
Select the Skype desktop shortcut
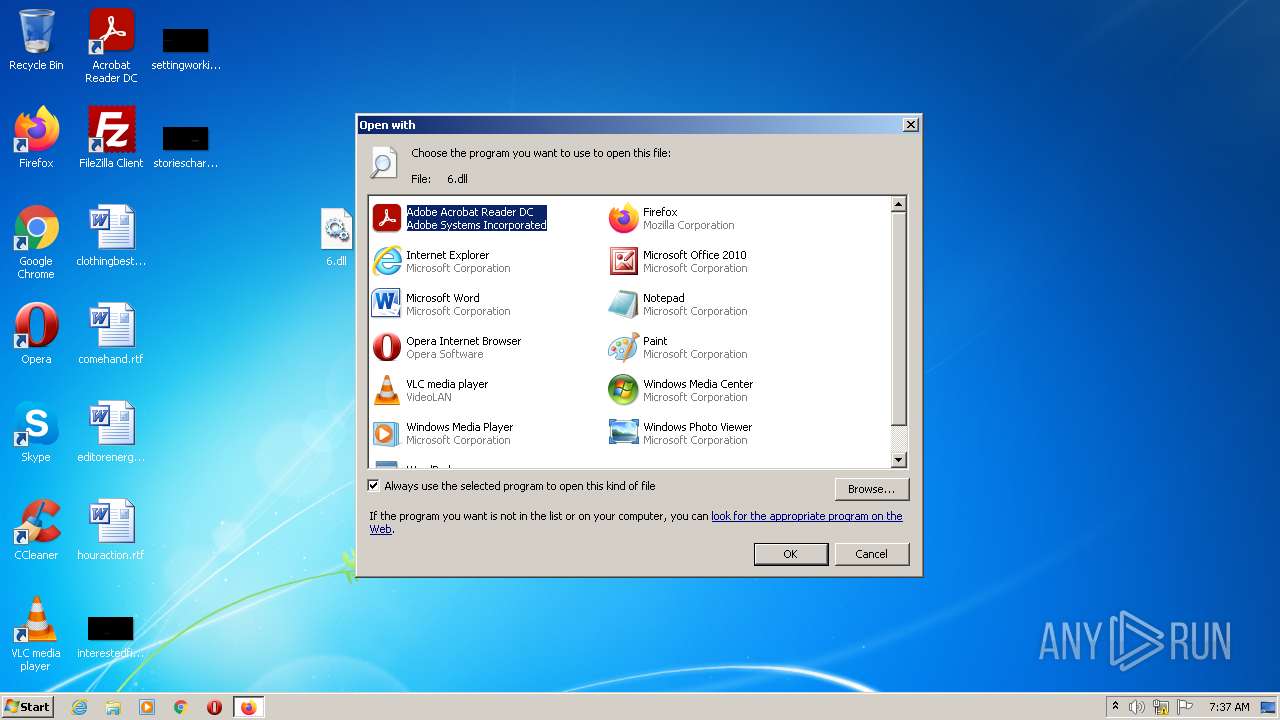(x=36, y=432)
